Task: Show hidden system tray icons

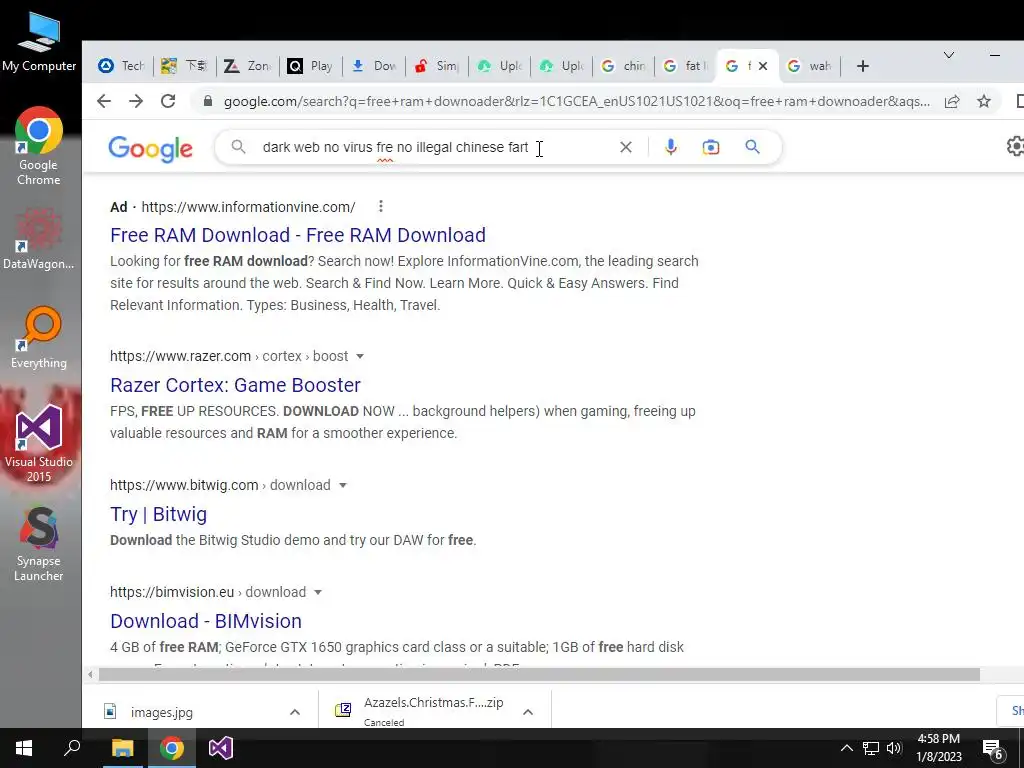Action: click(846, 748)
